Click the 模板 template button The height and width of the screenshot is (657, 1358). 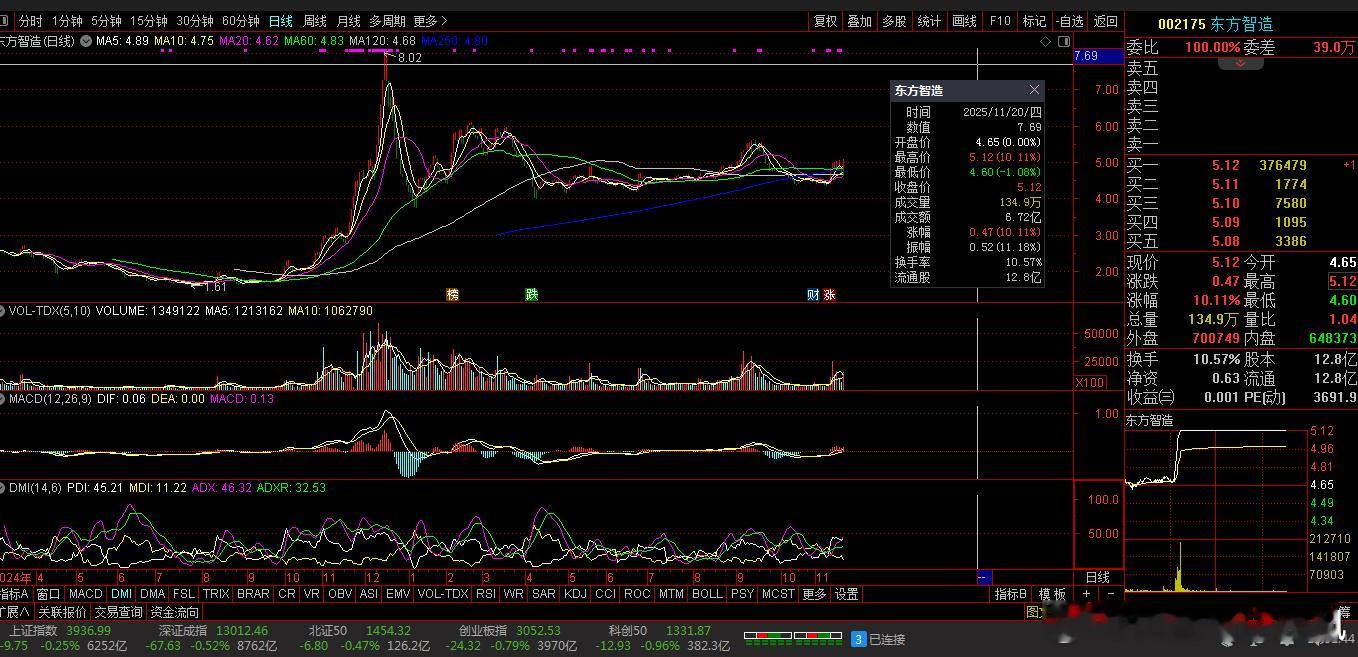[1053, 593]
